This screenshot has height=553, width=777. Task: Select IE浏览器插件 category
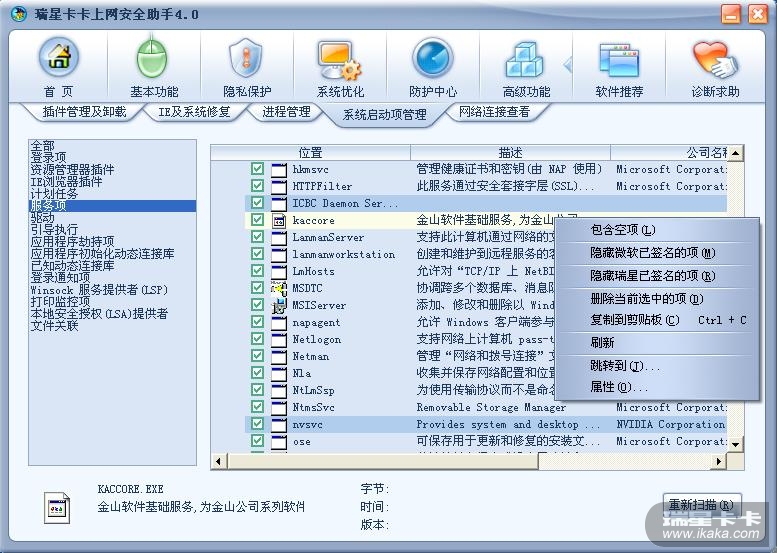[66, 182]
